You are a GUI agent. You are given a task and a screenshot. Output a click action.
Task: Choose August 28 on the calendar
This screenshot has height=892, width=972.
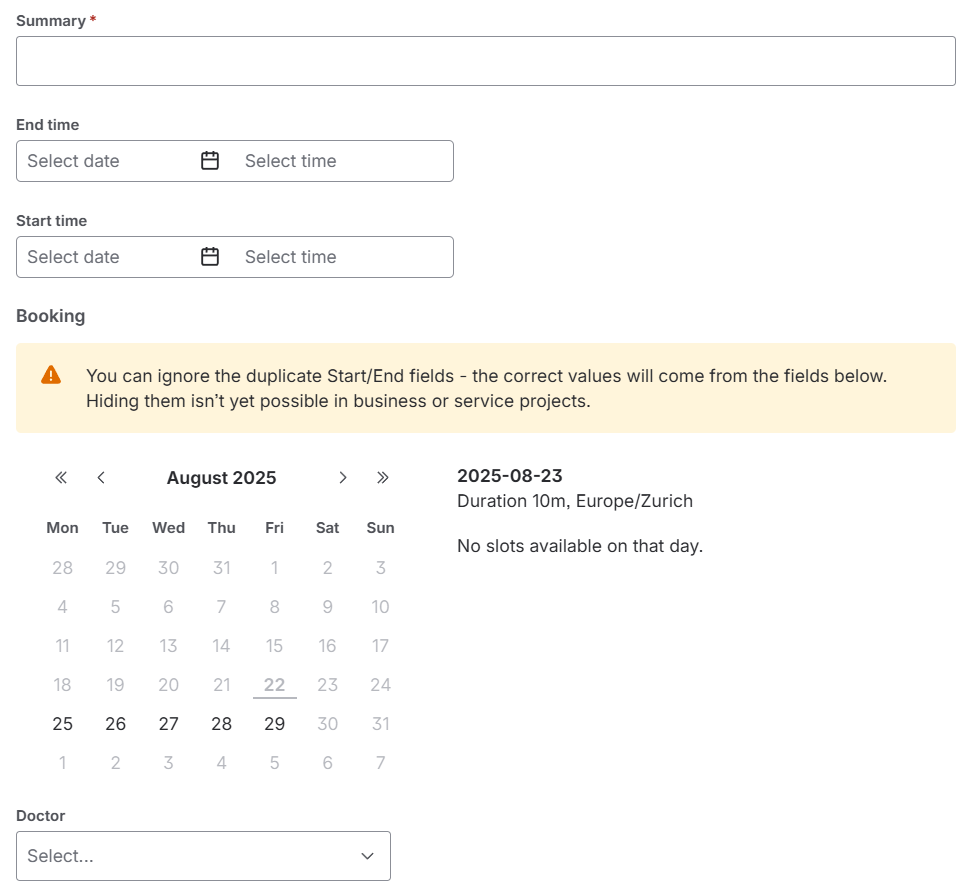point(221,724)
